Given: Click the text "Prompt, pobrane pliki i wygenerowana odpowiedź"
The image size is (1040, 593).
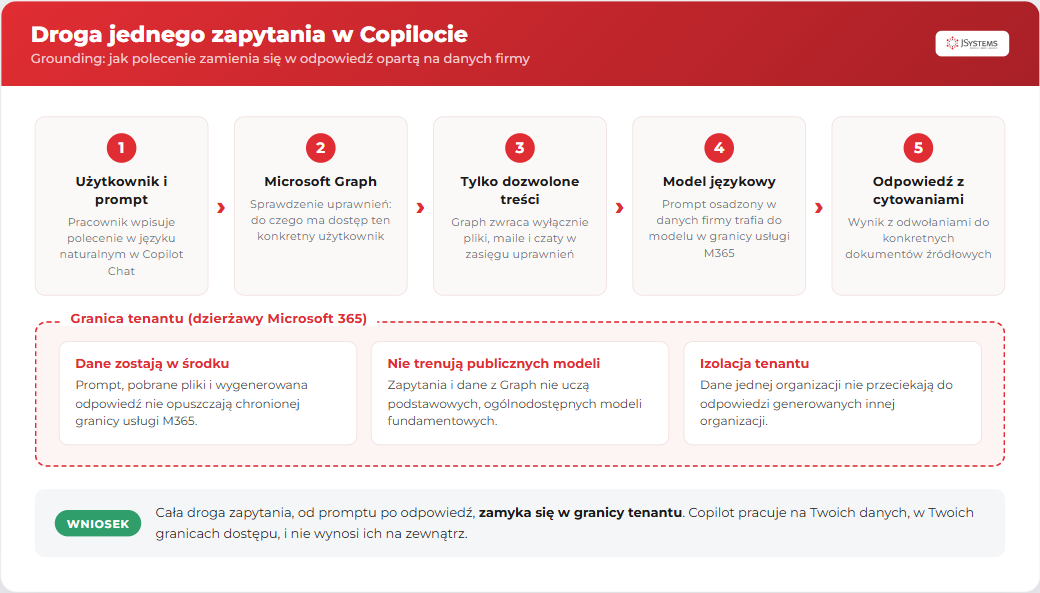Looking at the screenshot, I should (192, 403).
